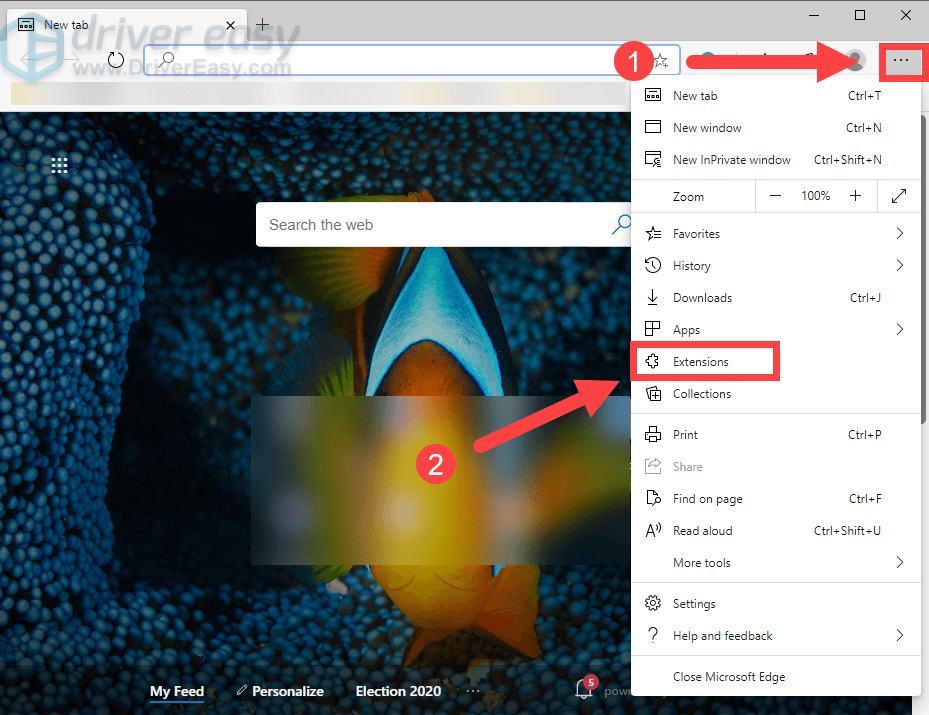
Task: Open the app launcher grid icon
Action: (60, 165)
